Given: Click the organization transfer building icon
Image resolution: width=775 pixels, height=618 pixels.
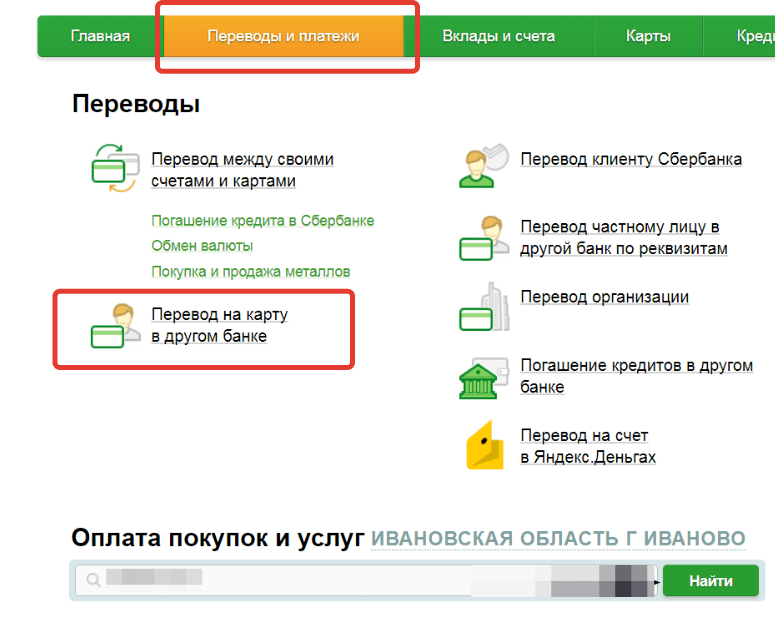Looking at the screenshot, I should click(484, 307).
